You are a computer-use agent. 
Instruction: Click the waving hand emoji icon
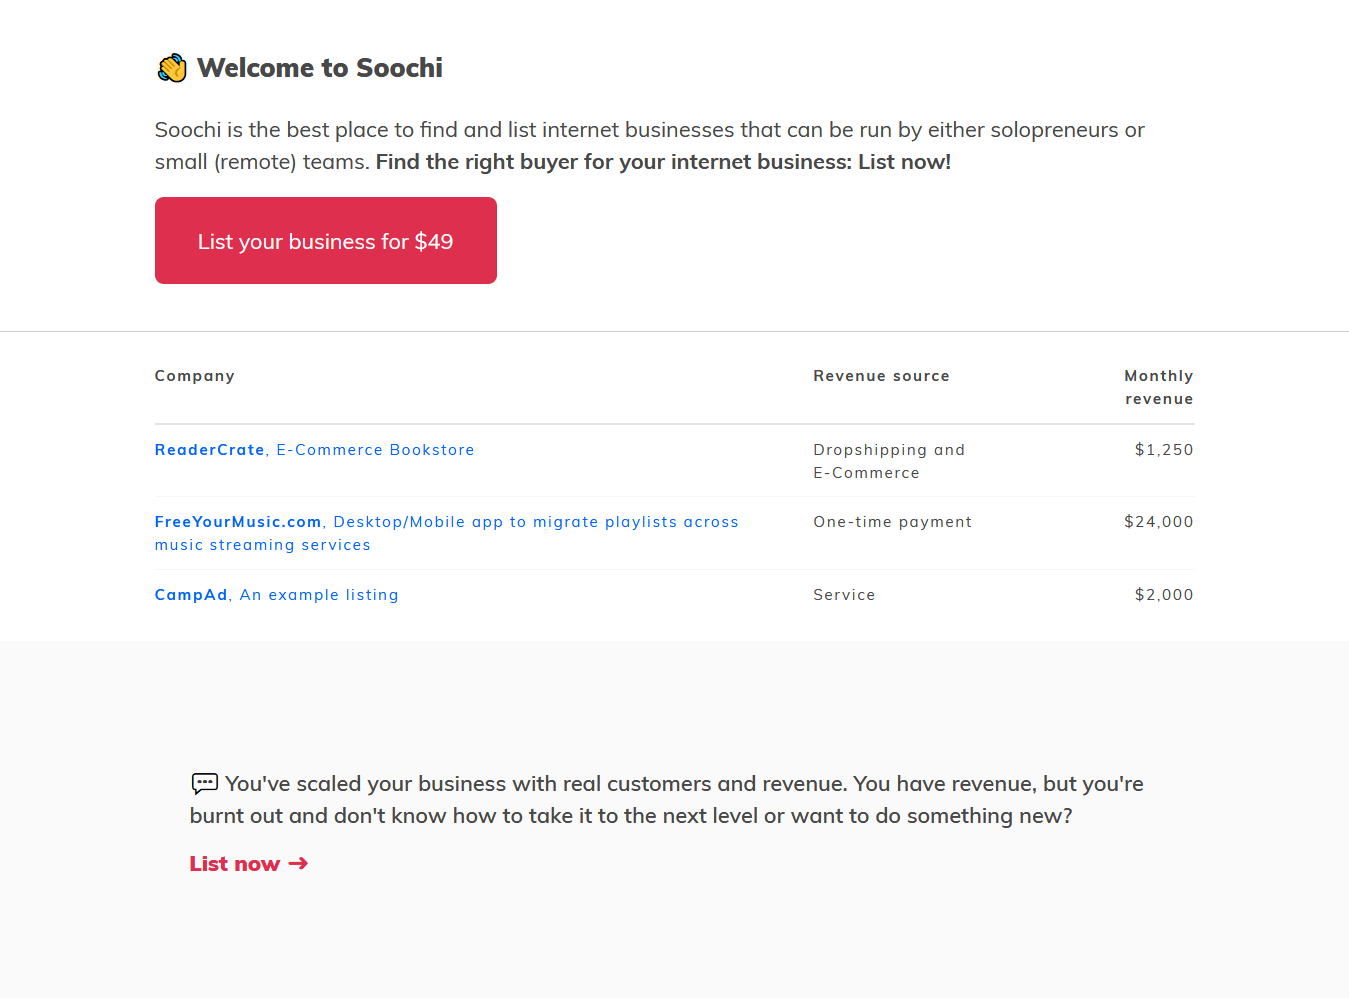click(x=172, y=68)
